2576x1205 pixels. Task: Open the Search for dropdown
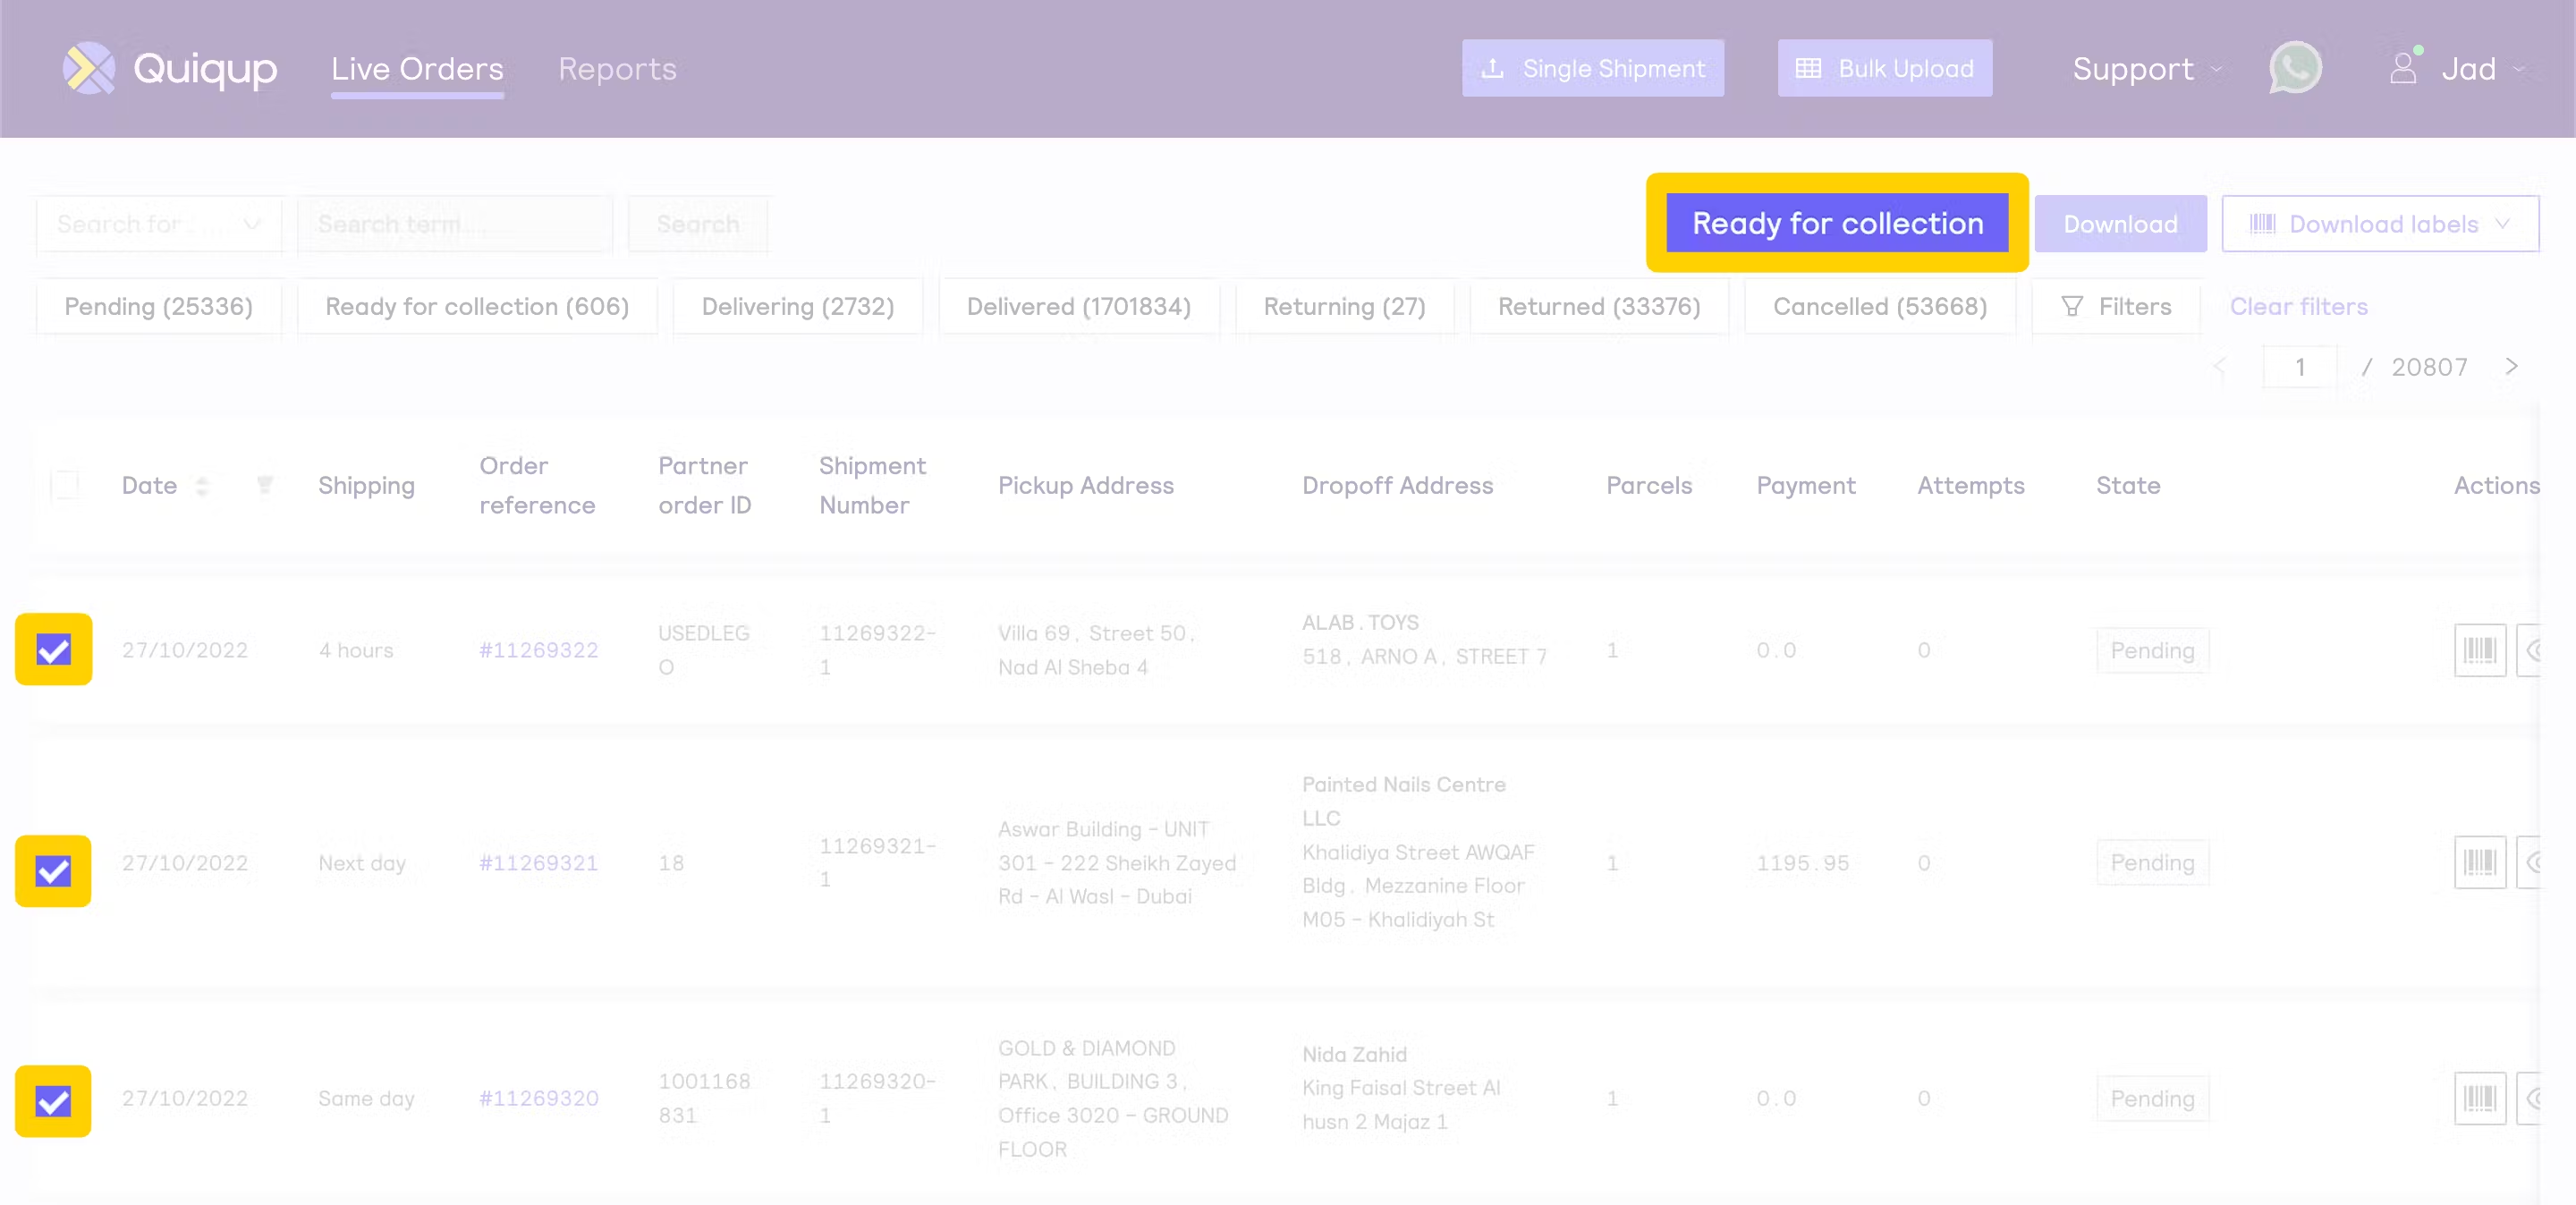(158, 224)
